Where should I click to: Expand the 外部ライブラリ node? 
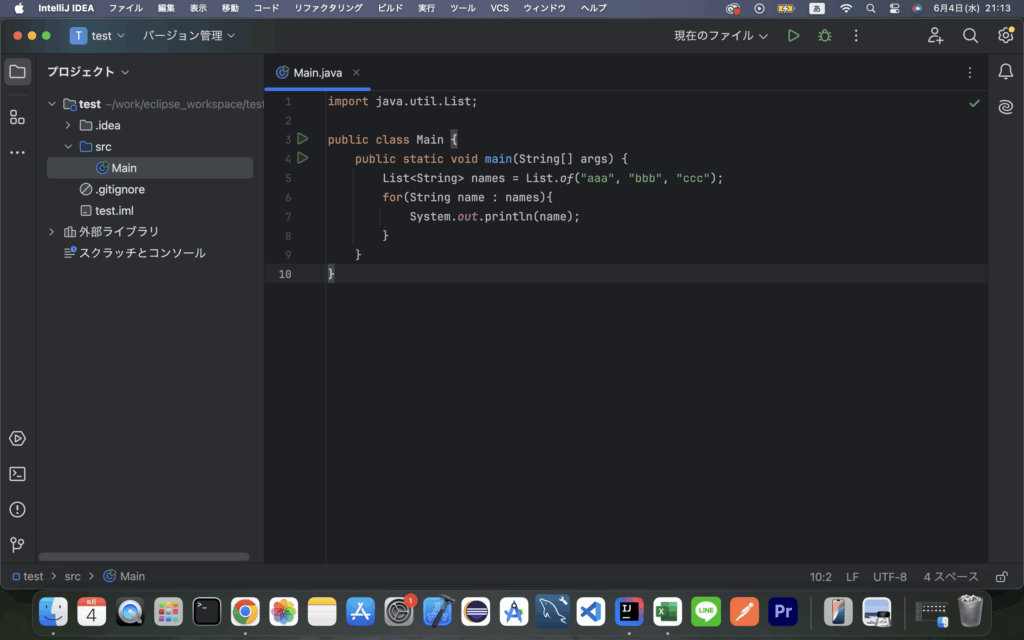point(52,232)
